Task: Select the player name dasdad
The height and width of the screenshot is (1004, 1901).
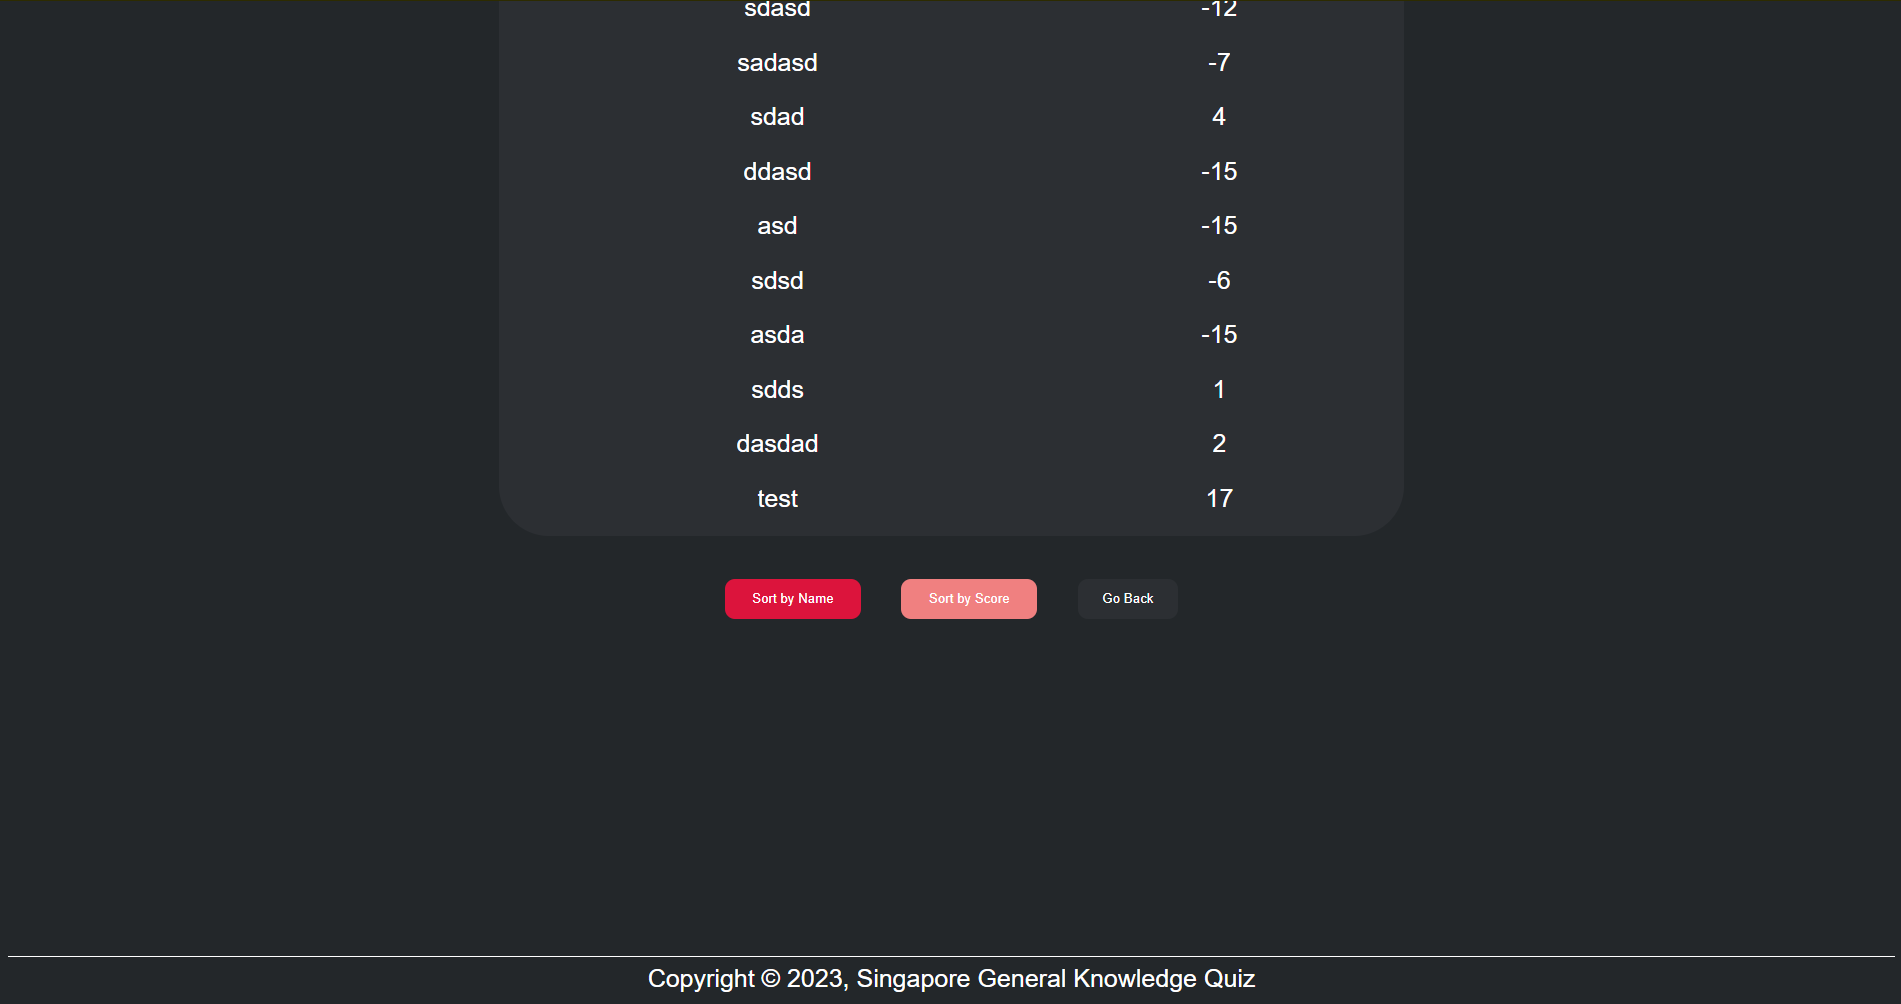Action: (777, 443)
